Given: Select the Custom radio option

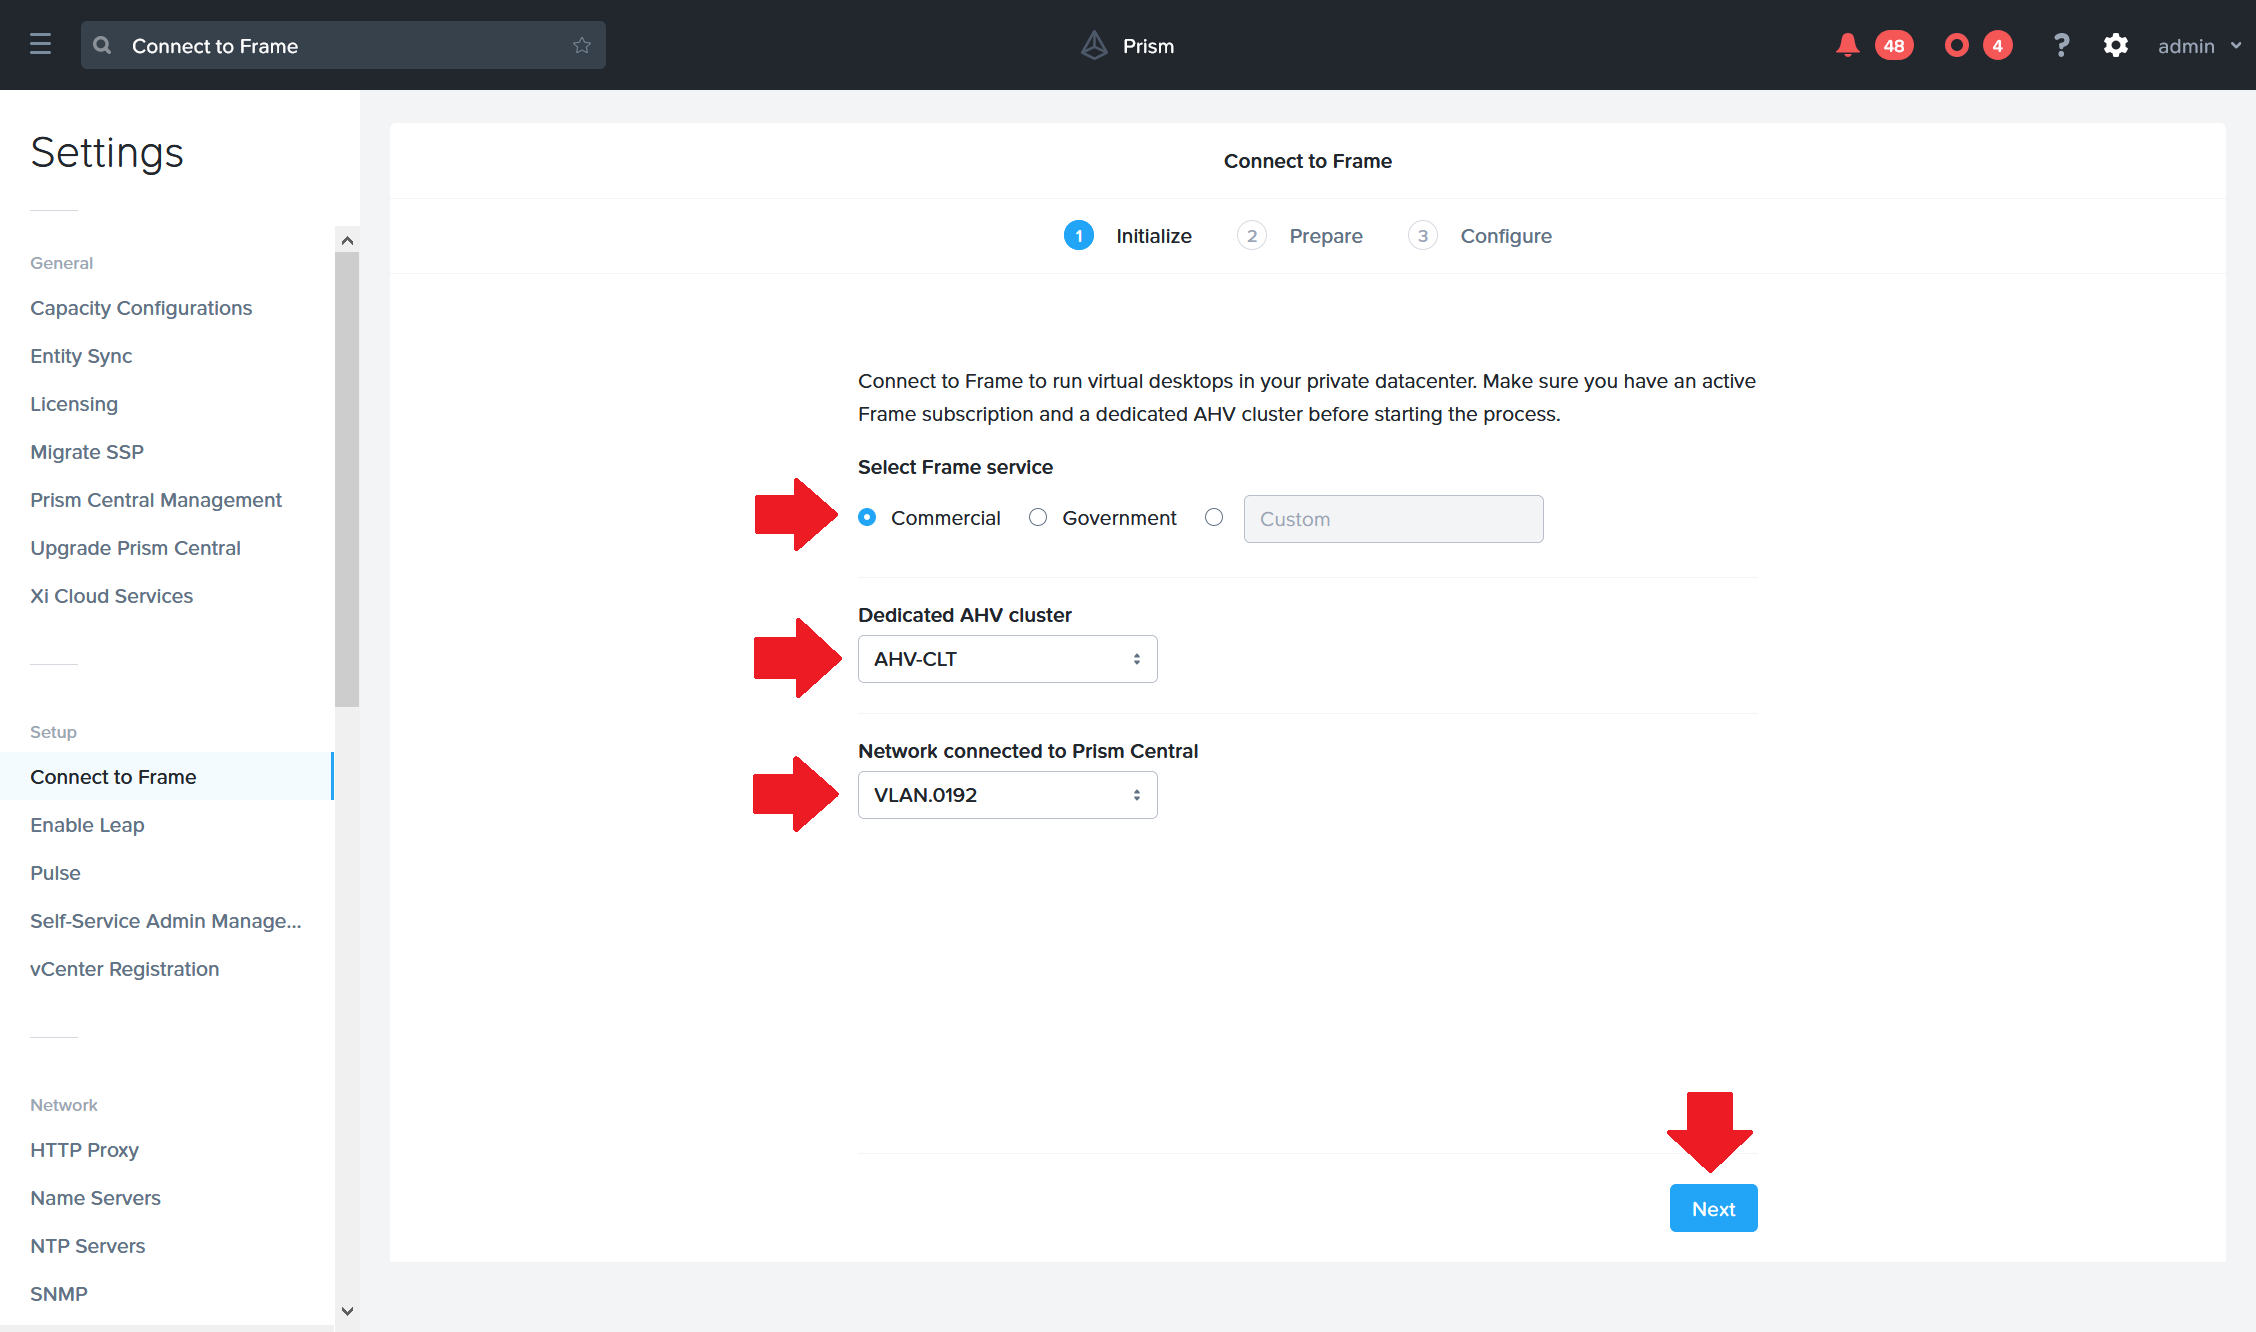Looking at the screenshot, I should pos(1214,517).
